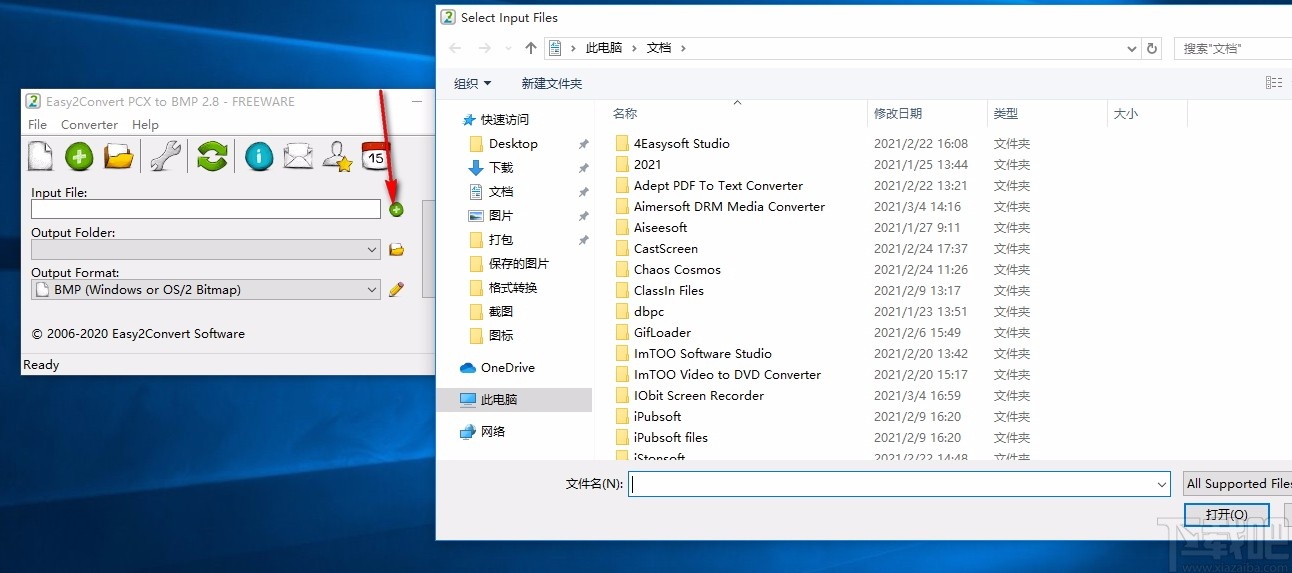Viewport: 1292px width, 573px height.
Task: Select 图标 in navigation pane
Action: click(x=501, y=336)
